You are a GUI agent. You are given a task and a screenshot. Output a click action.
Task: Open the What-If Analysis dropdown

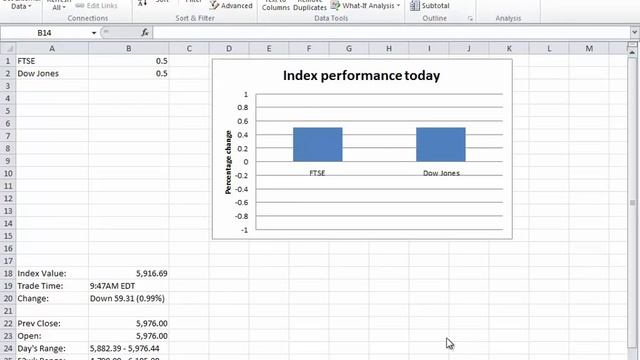(x=365, y=5)
